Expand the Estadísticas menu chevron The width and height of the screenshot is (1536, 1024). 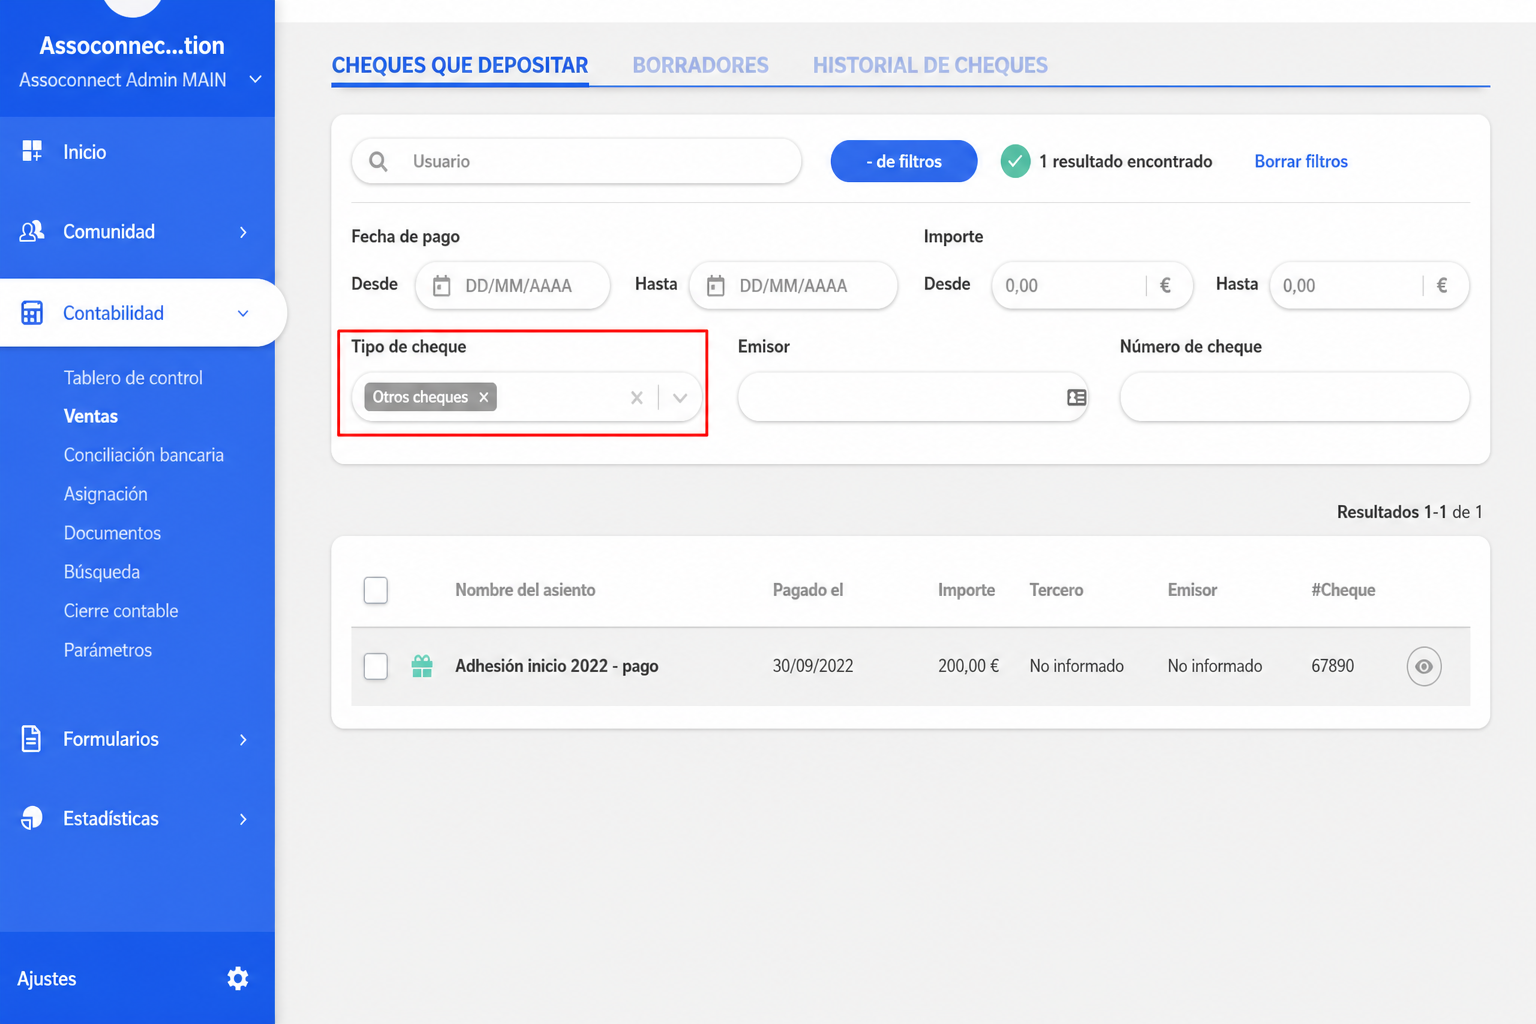[x=243, y=819]
